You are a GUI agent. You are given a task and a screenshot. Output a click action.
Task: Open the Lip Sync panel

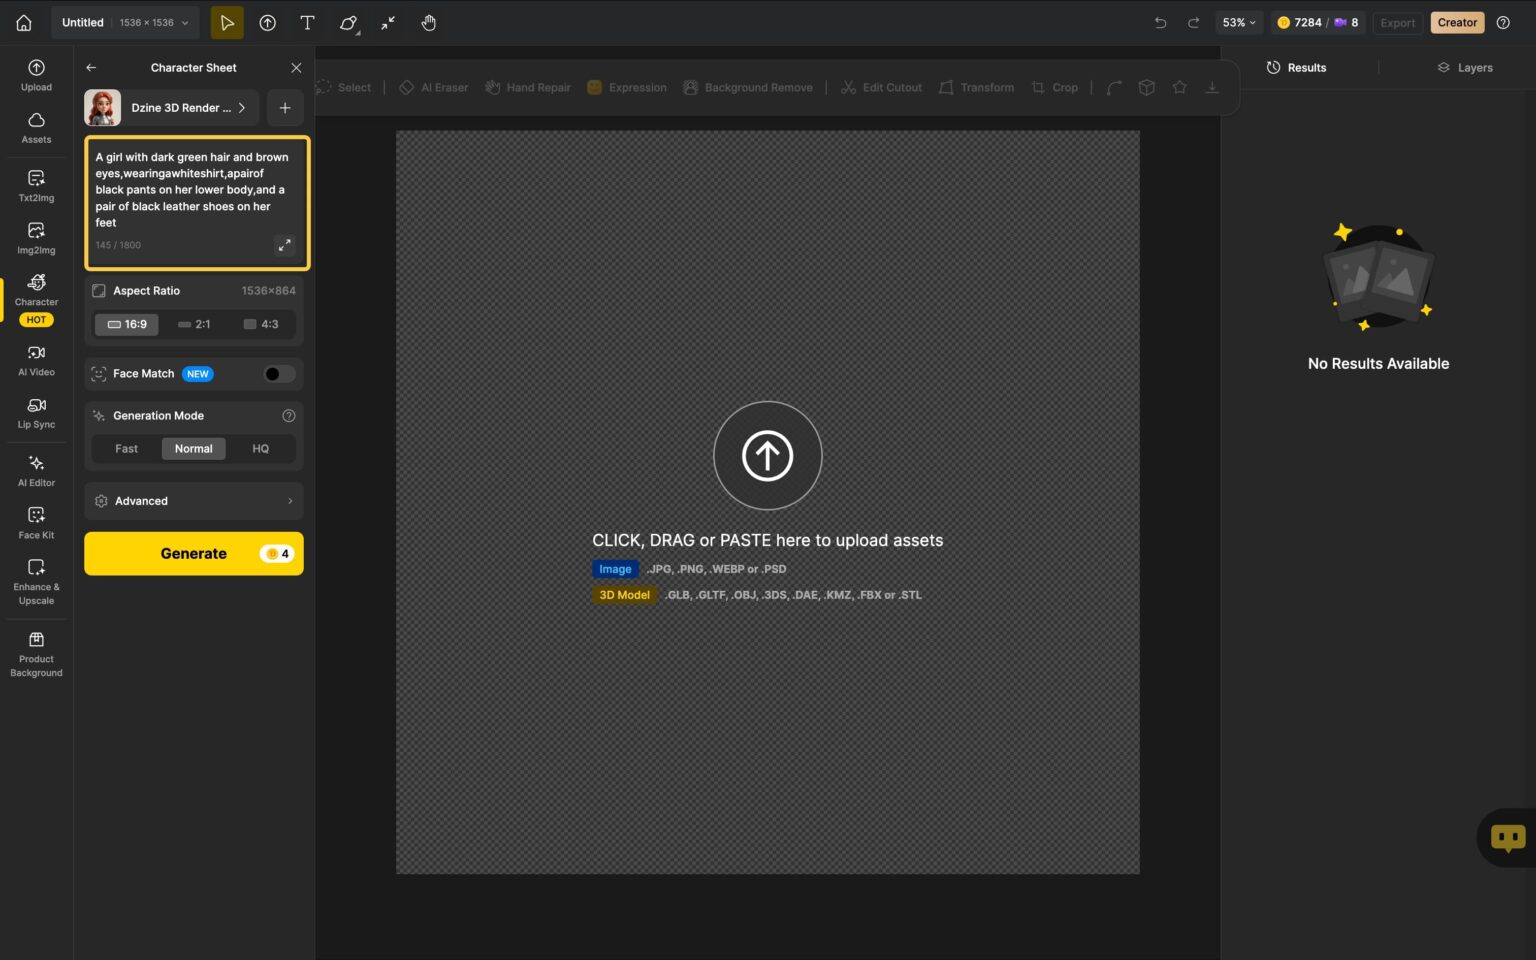click(x=36, y=412)
